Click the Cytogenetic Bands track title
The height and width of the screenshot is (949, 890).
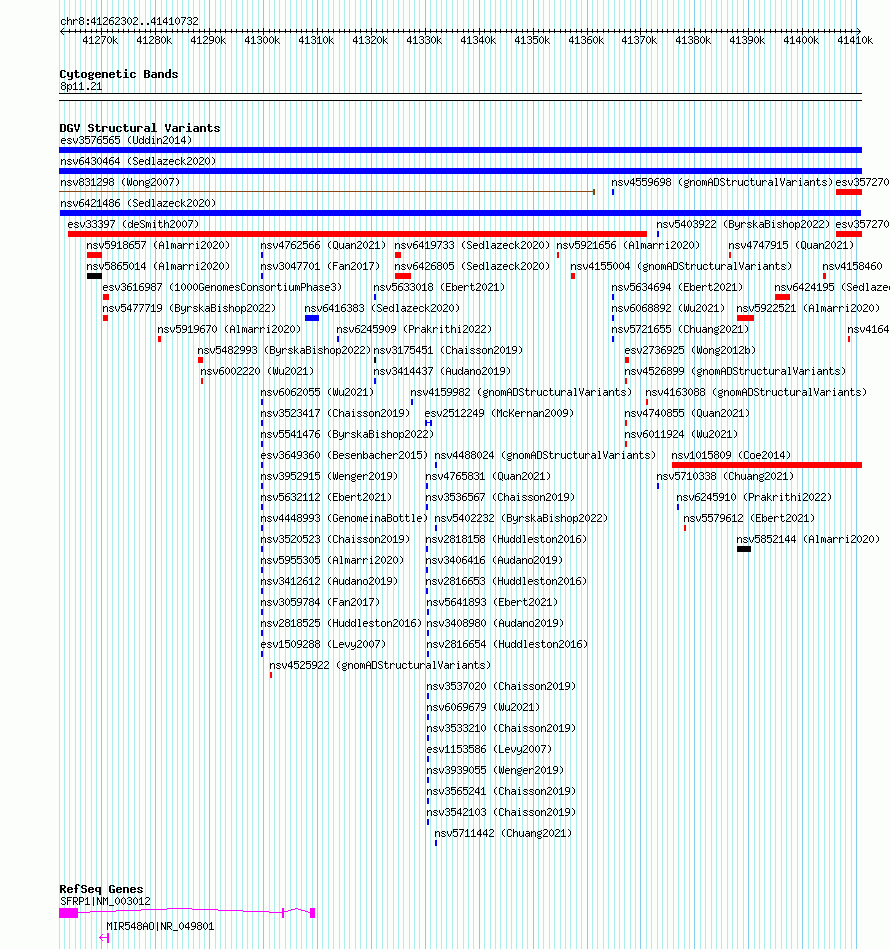pyautogui.click(x=119, y=74)
